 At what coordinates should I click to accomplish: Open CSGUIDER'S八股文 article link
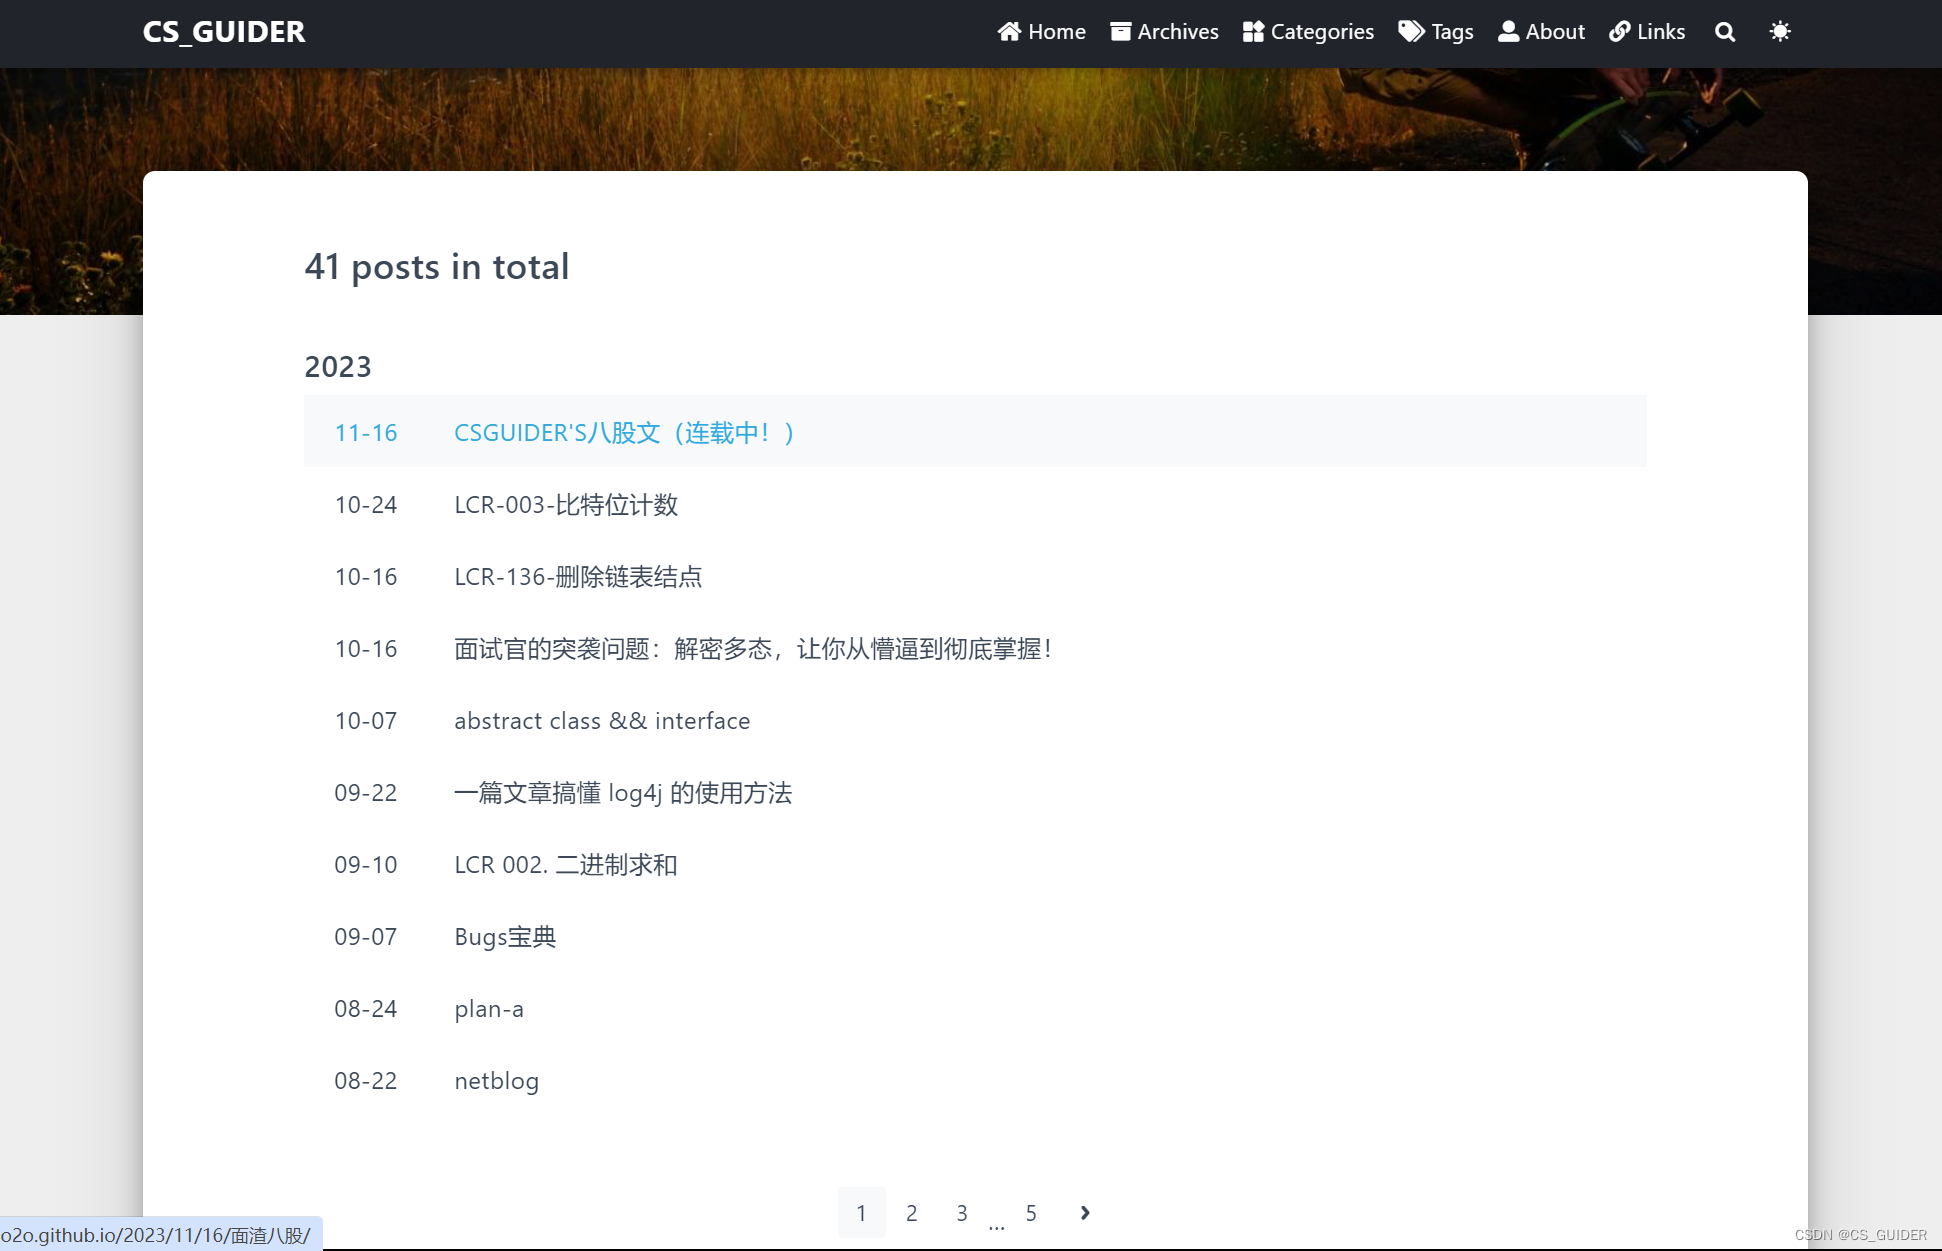pos(626,432)
